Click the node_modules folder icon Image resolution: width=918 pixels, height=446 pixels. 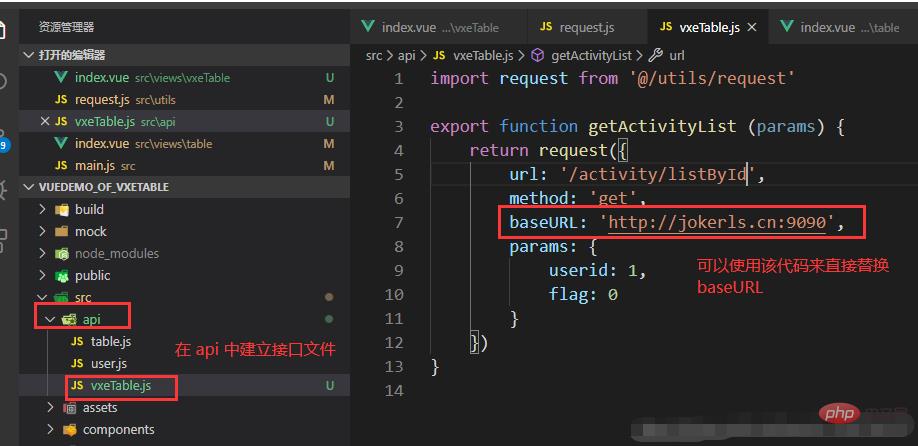point(63,254)
